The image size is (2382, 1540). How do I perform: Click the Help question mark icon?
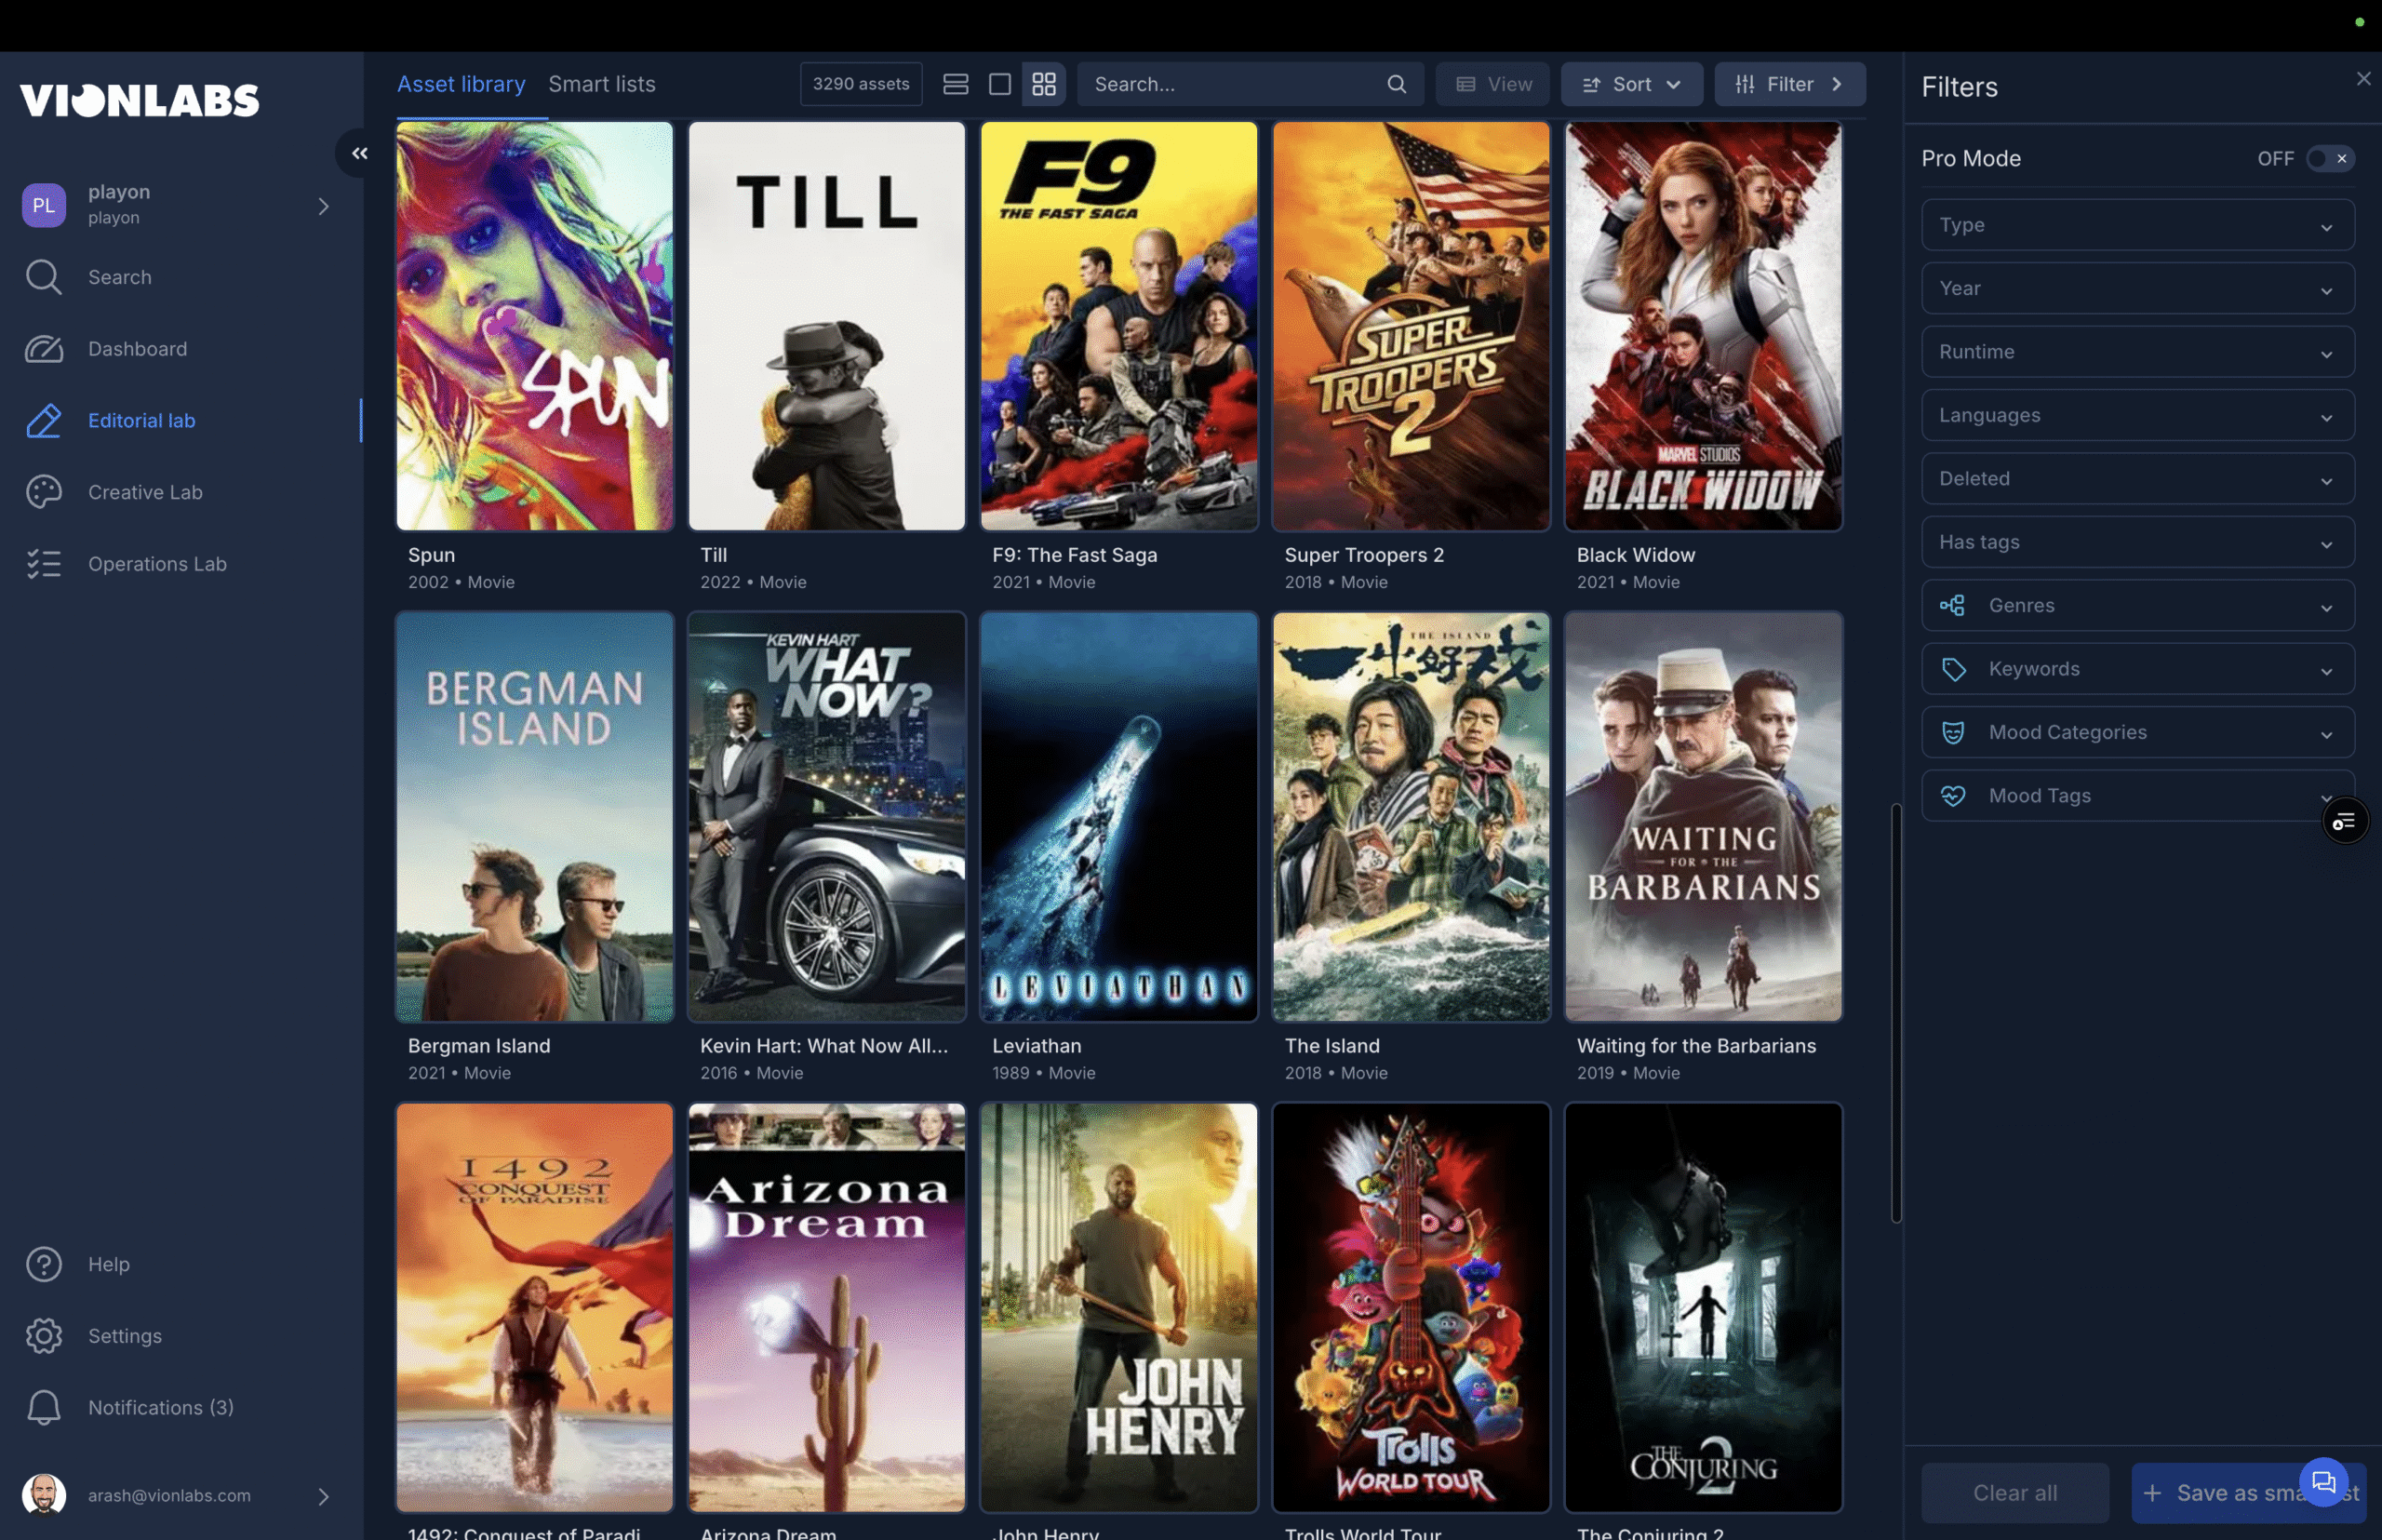[43, 1264]
